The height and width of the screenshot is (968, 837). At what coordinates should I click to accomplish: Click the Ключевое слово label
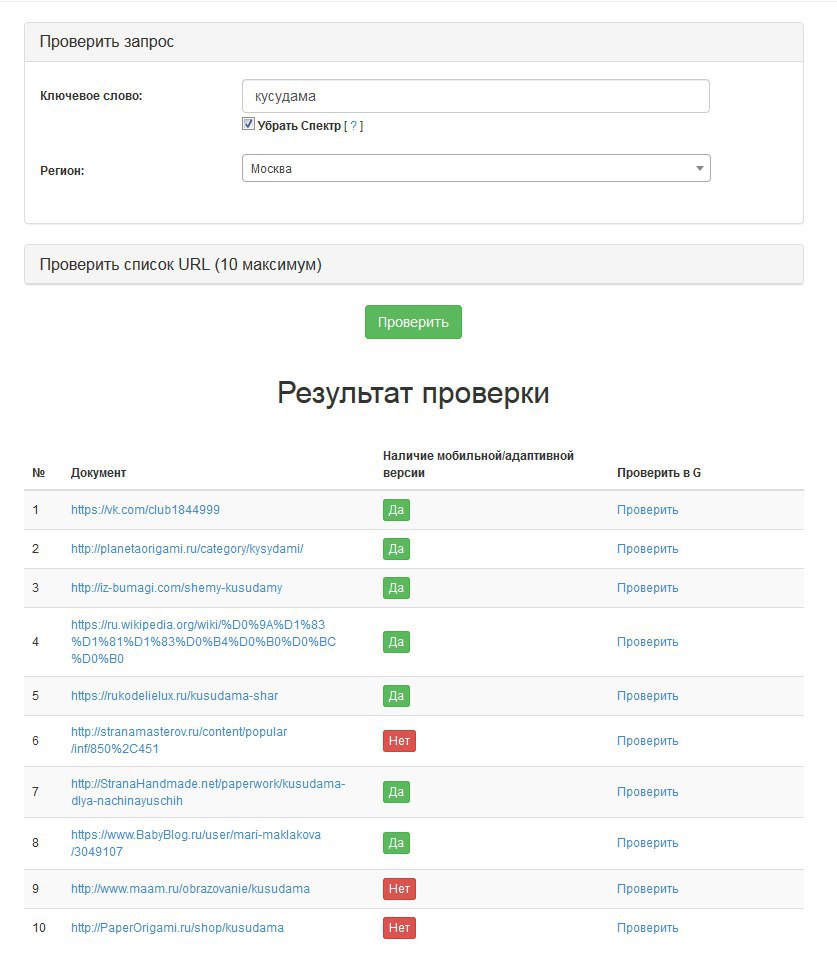(x=91, y=96)
